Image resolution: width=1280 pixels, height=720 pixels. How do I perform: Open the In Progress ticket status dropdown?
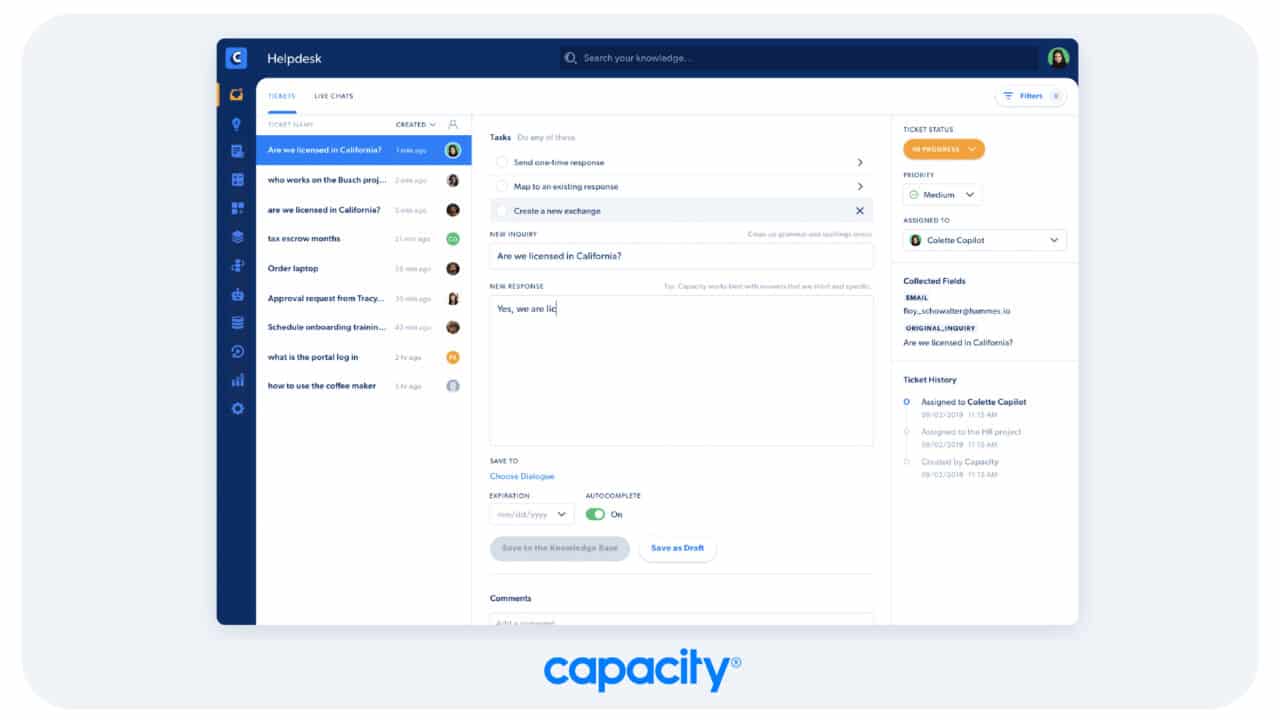coord(943,149)
